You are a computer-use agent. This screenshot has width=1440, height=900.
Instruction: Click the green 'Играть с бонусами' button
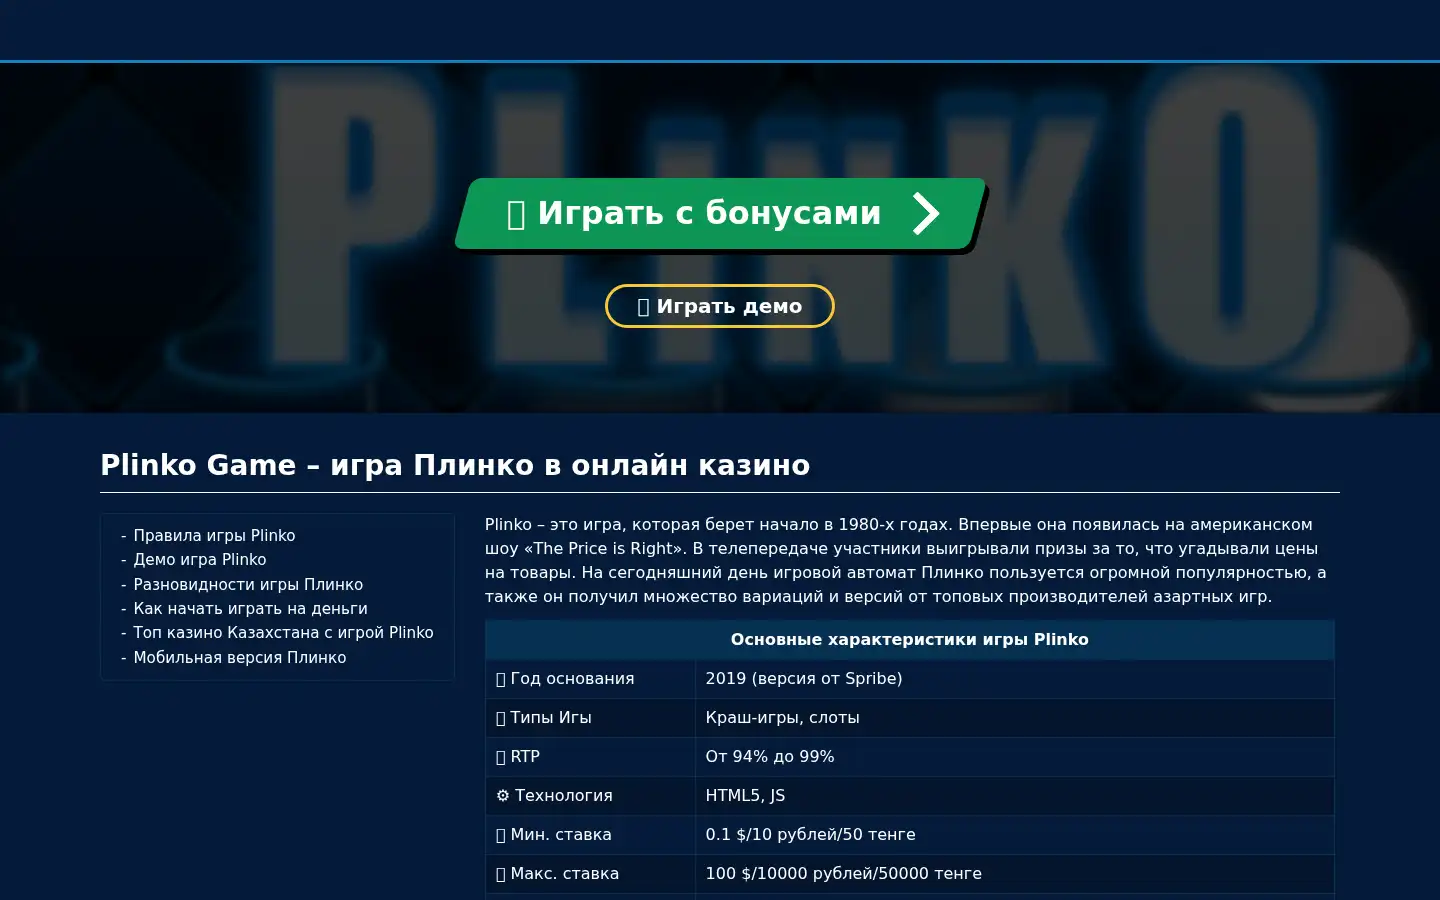(x=720, y=213)
